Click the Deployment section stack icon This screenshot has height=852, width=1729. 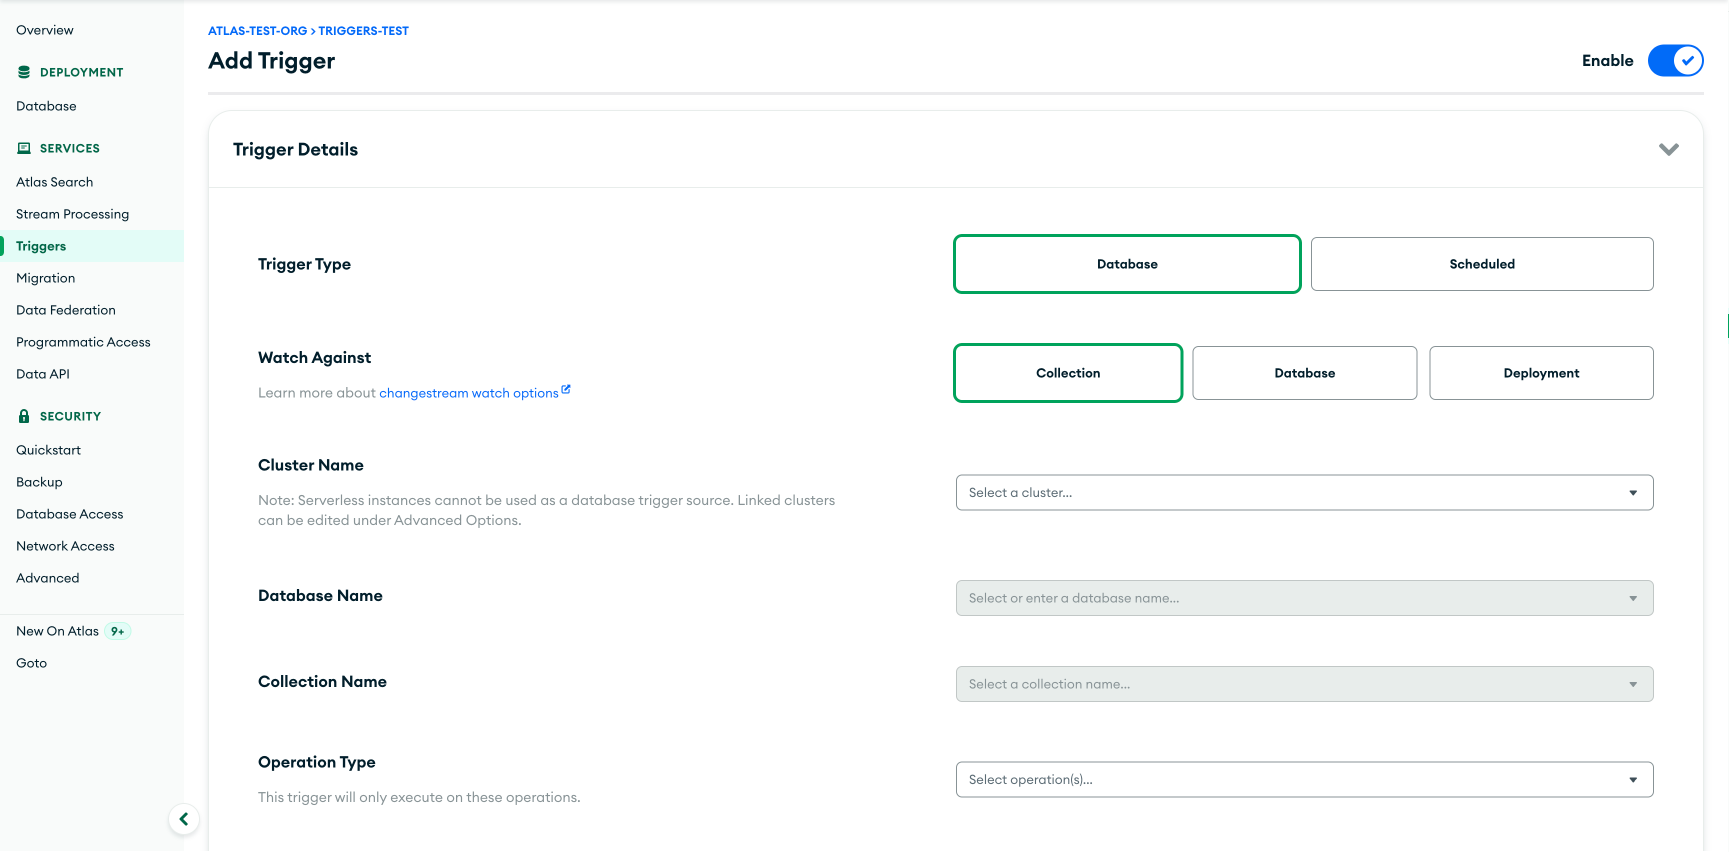coord(24,72)
